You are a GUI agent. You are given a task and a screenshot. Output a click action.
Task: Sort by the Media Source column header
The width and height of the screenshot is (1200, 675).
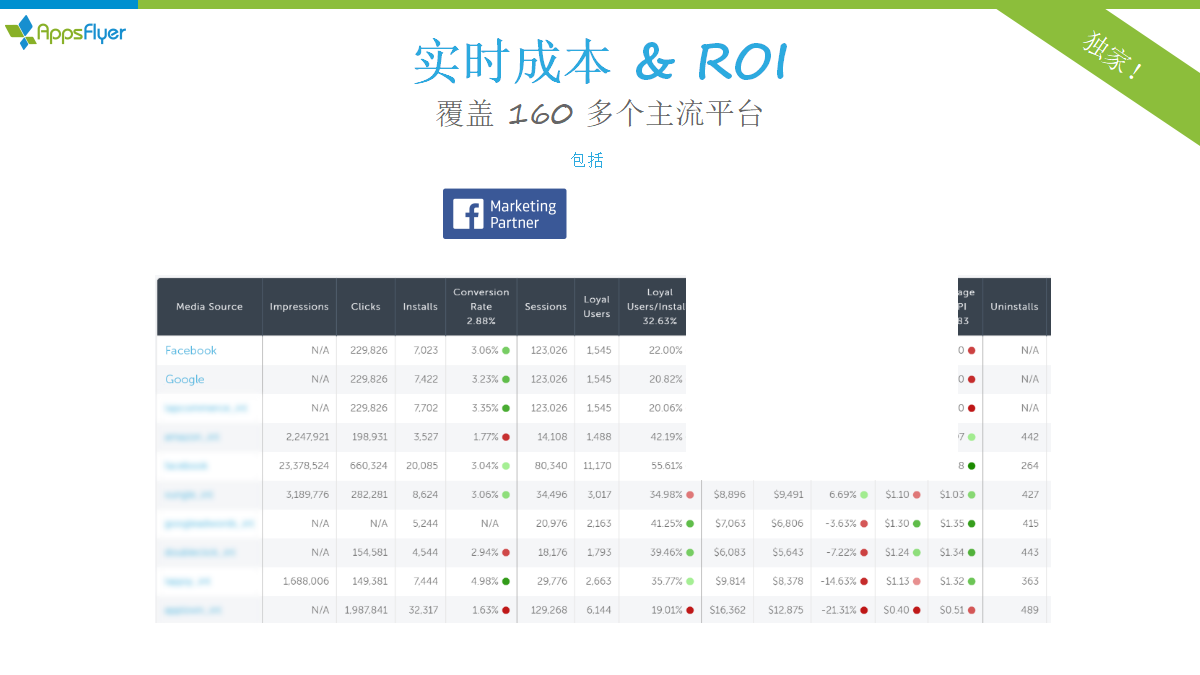[x=209, y=307]
